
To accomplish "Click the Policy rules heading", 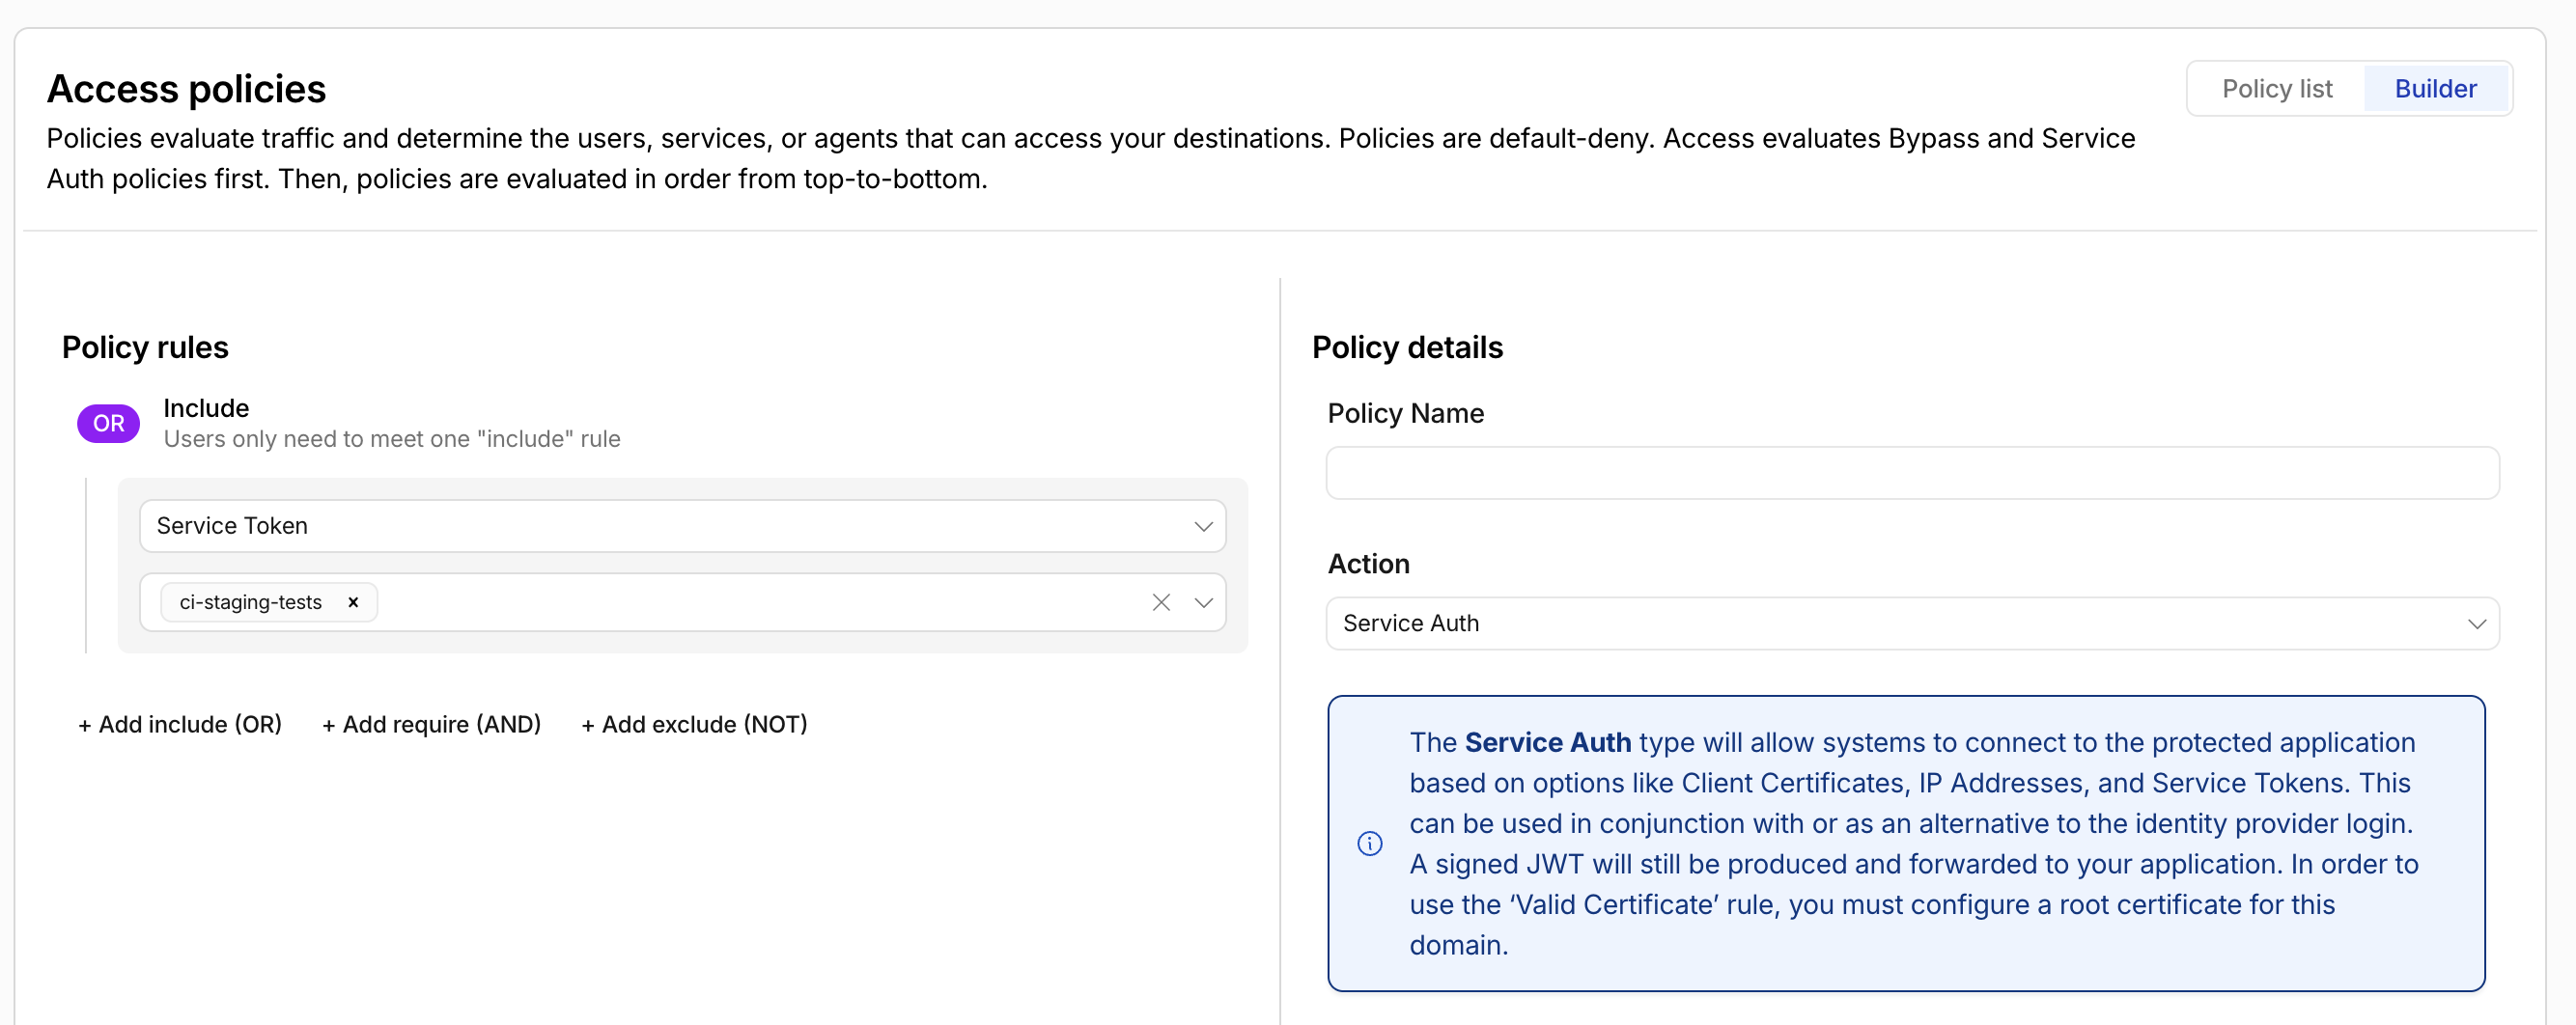I will tap(145, 347).
